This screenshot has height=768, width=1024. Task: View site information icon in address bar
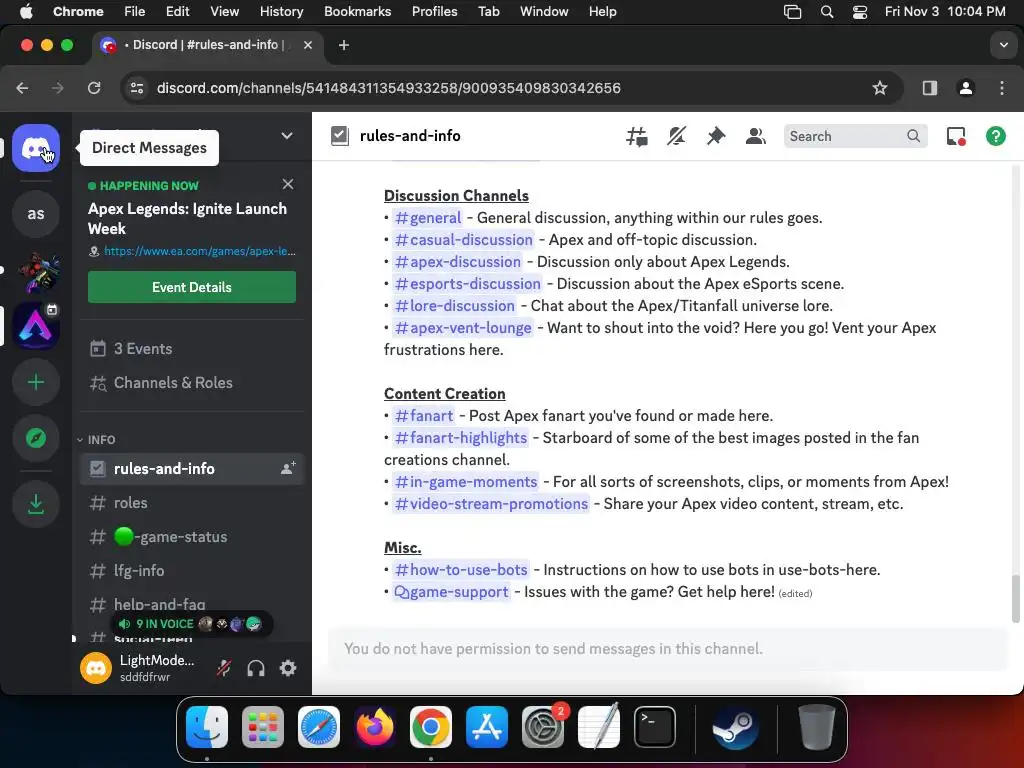136,88
